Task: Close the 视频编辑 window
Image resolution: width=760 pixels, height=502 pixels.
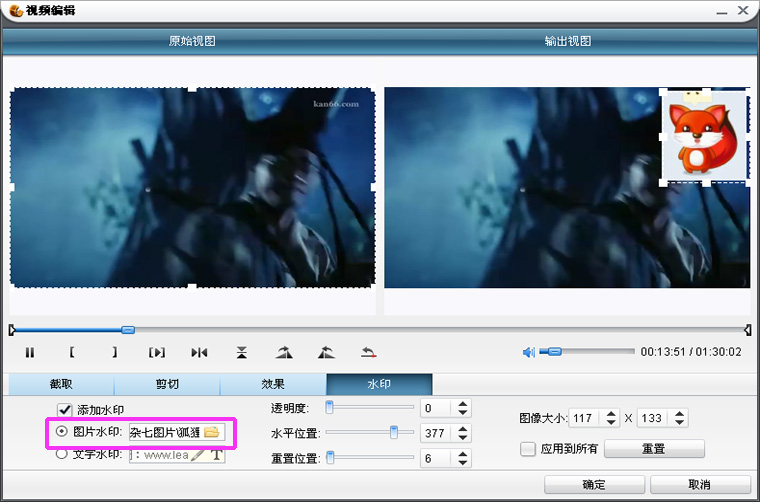Action: tap(743, 10)
